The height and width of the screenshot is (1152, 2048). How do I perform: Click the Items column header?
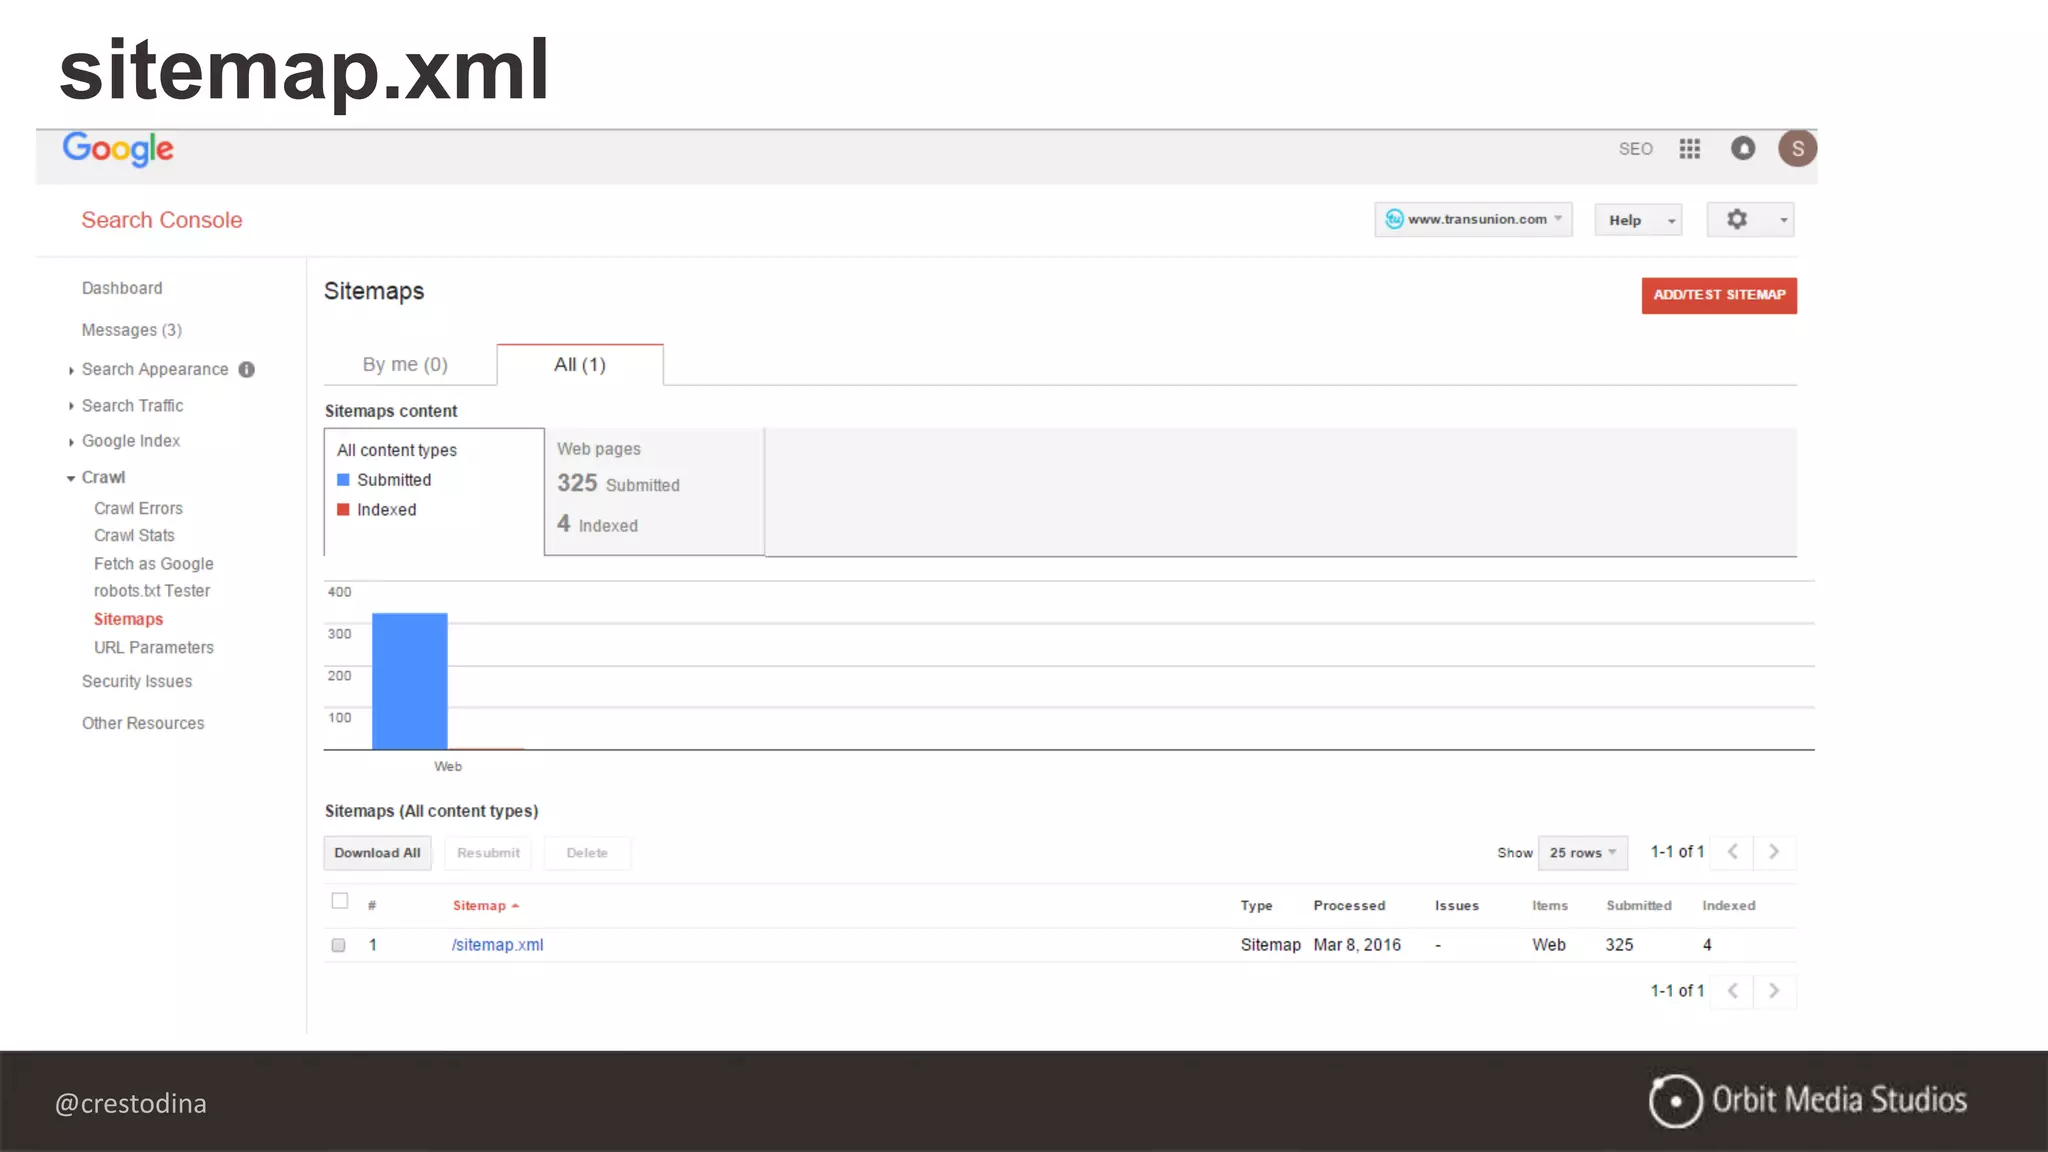[1550, 906]
